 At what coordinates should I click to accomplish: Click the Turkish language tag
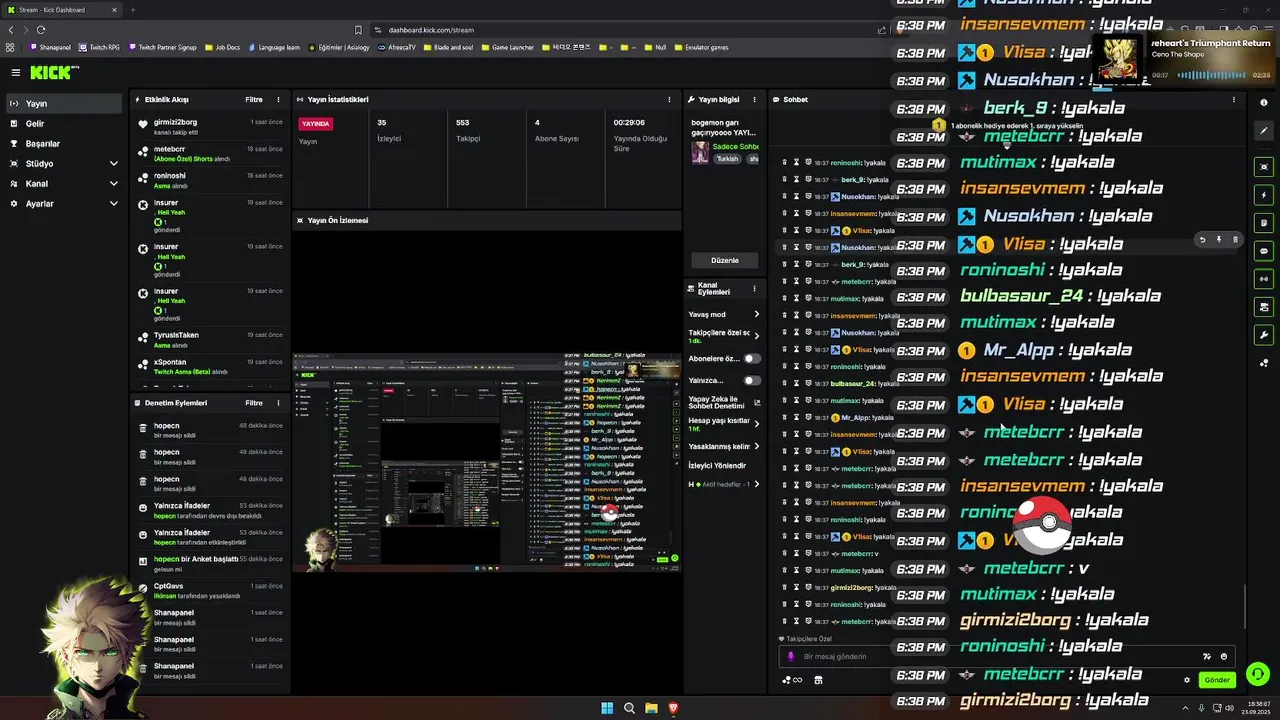(x=727, y=159)
